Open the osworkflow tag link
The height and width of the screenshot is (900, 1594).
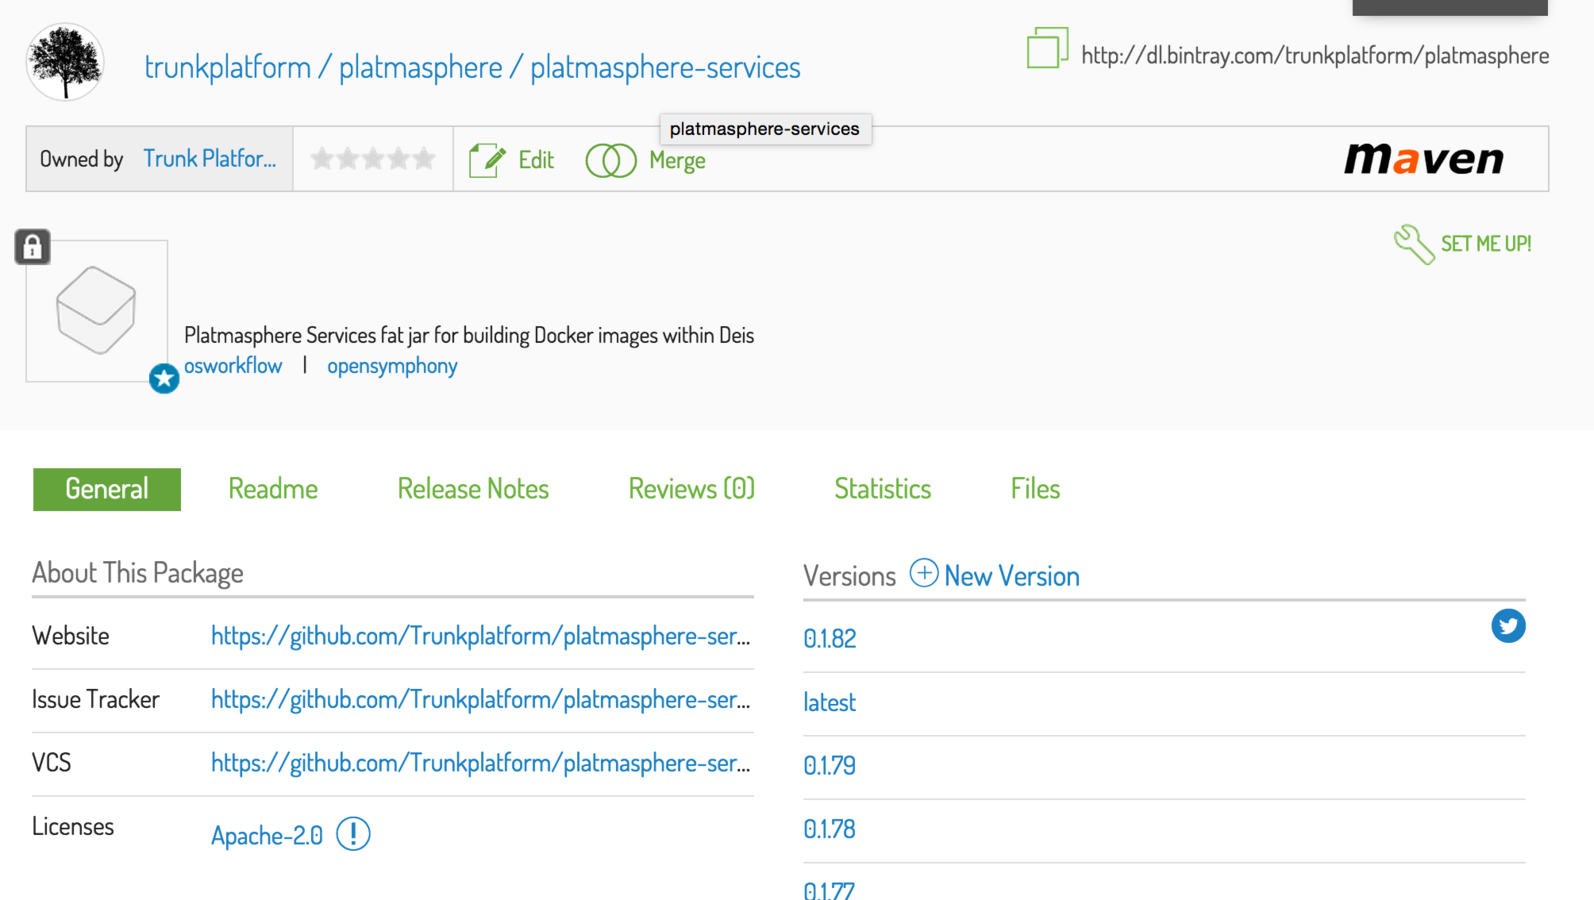233,366
